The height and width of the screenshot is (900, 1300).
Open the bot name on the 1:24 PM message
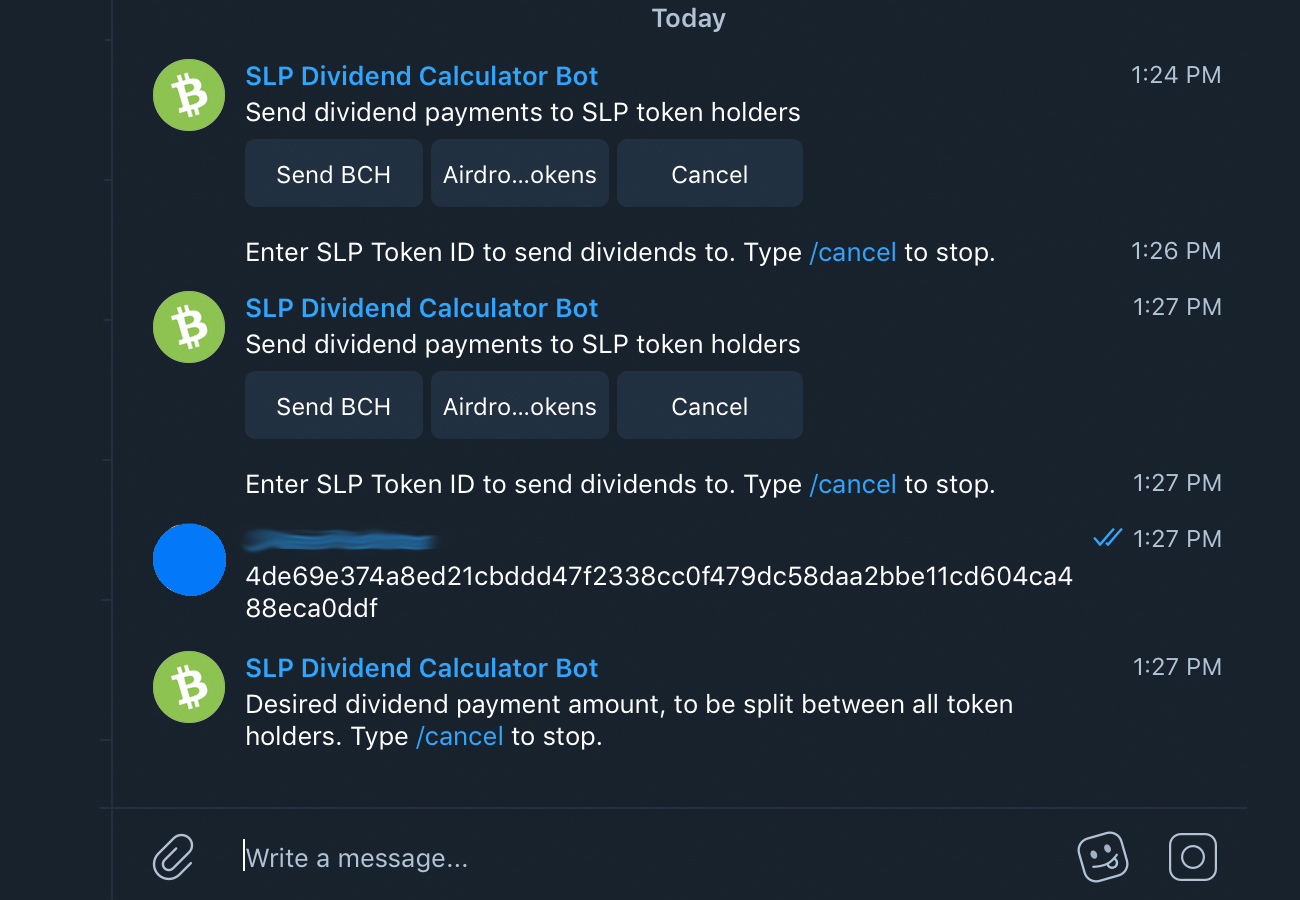[422, 76]
